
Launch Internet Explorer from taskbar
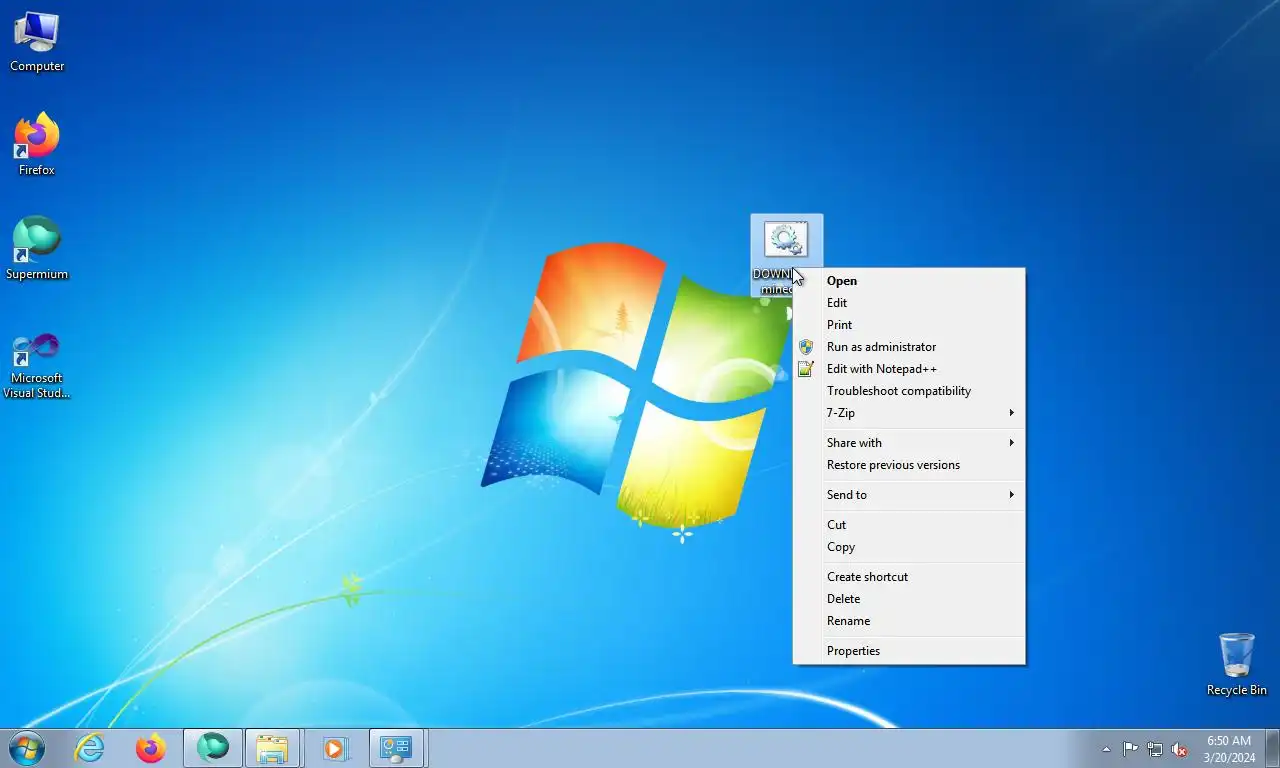pos(90,748)
